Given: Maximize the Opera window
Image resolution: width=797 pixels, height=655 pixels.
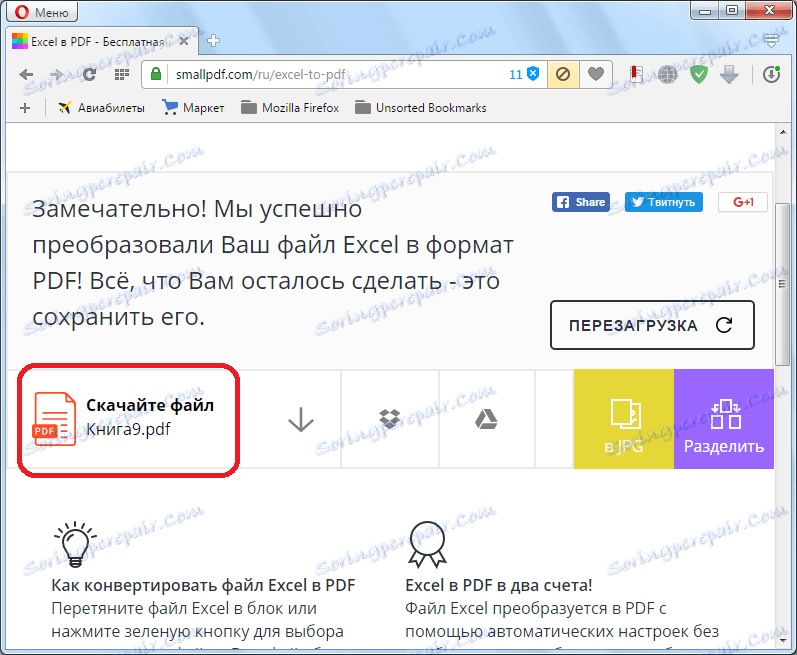Looking at the screenshot, I should coord(732,11).
